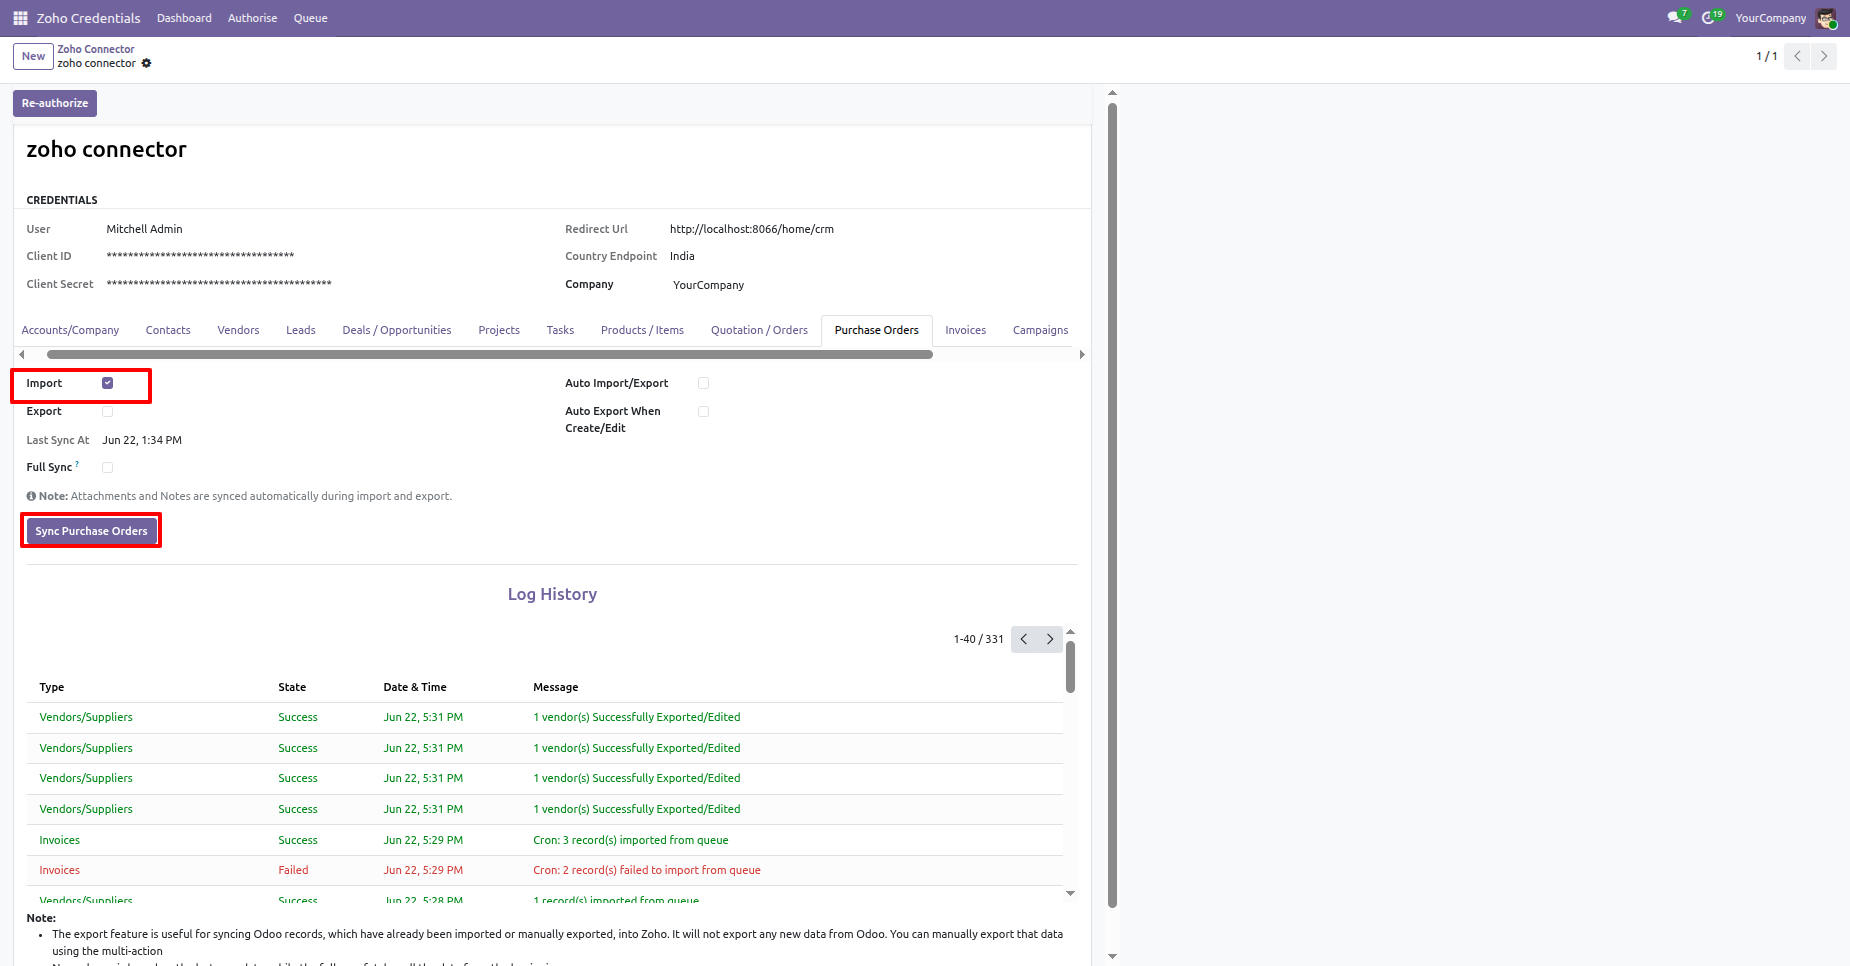Screen dimensions: 1850x966
Task: Switch to the Invoices tab
Action: click(x=965, y=330)
